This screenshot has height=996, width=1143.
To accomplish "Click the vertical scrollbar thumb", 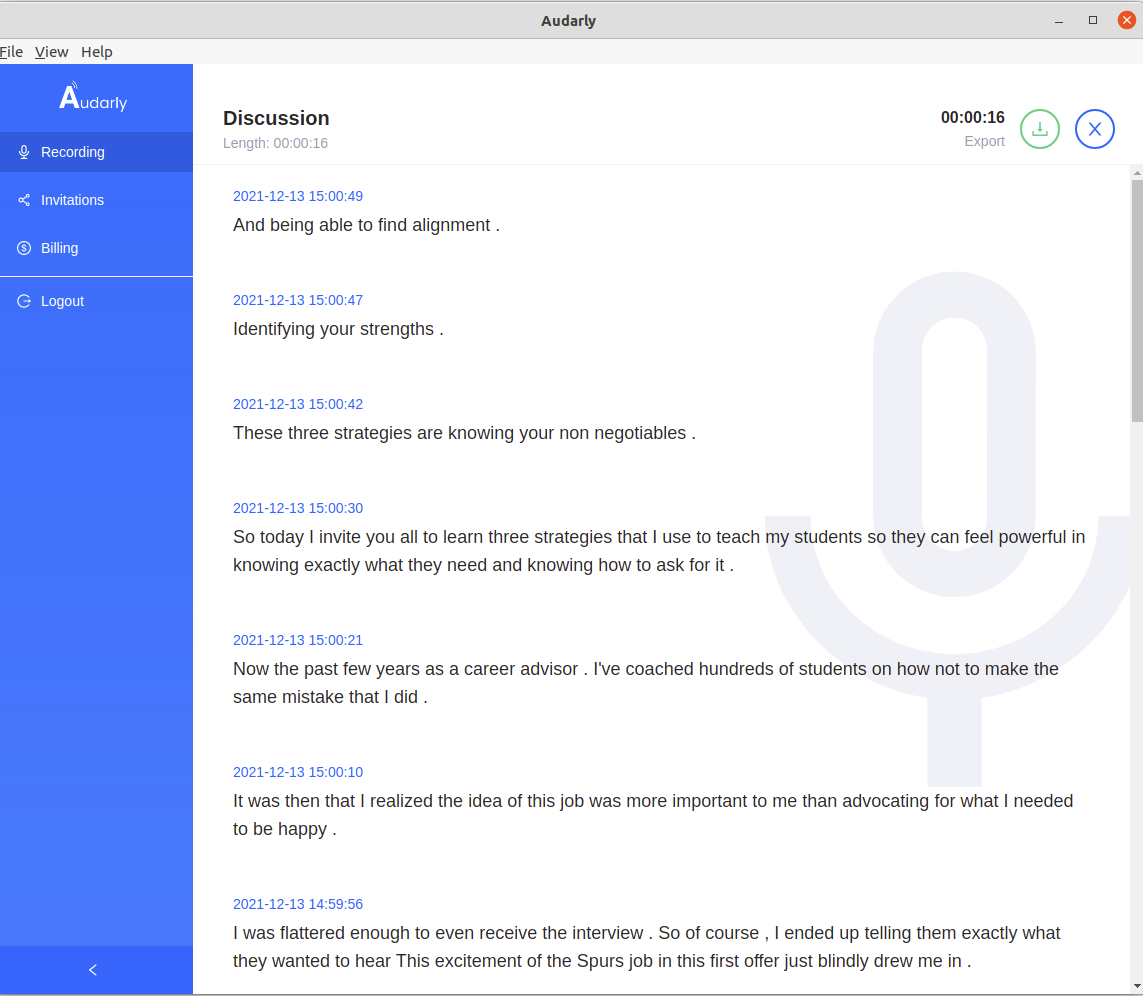I will click(1137, 300).
